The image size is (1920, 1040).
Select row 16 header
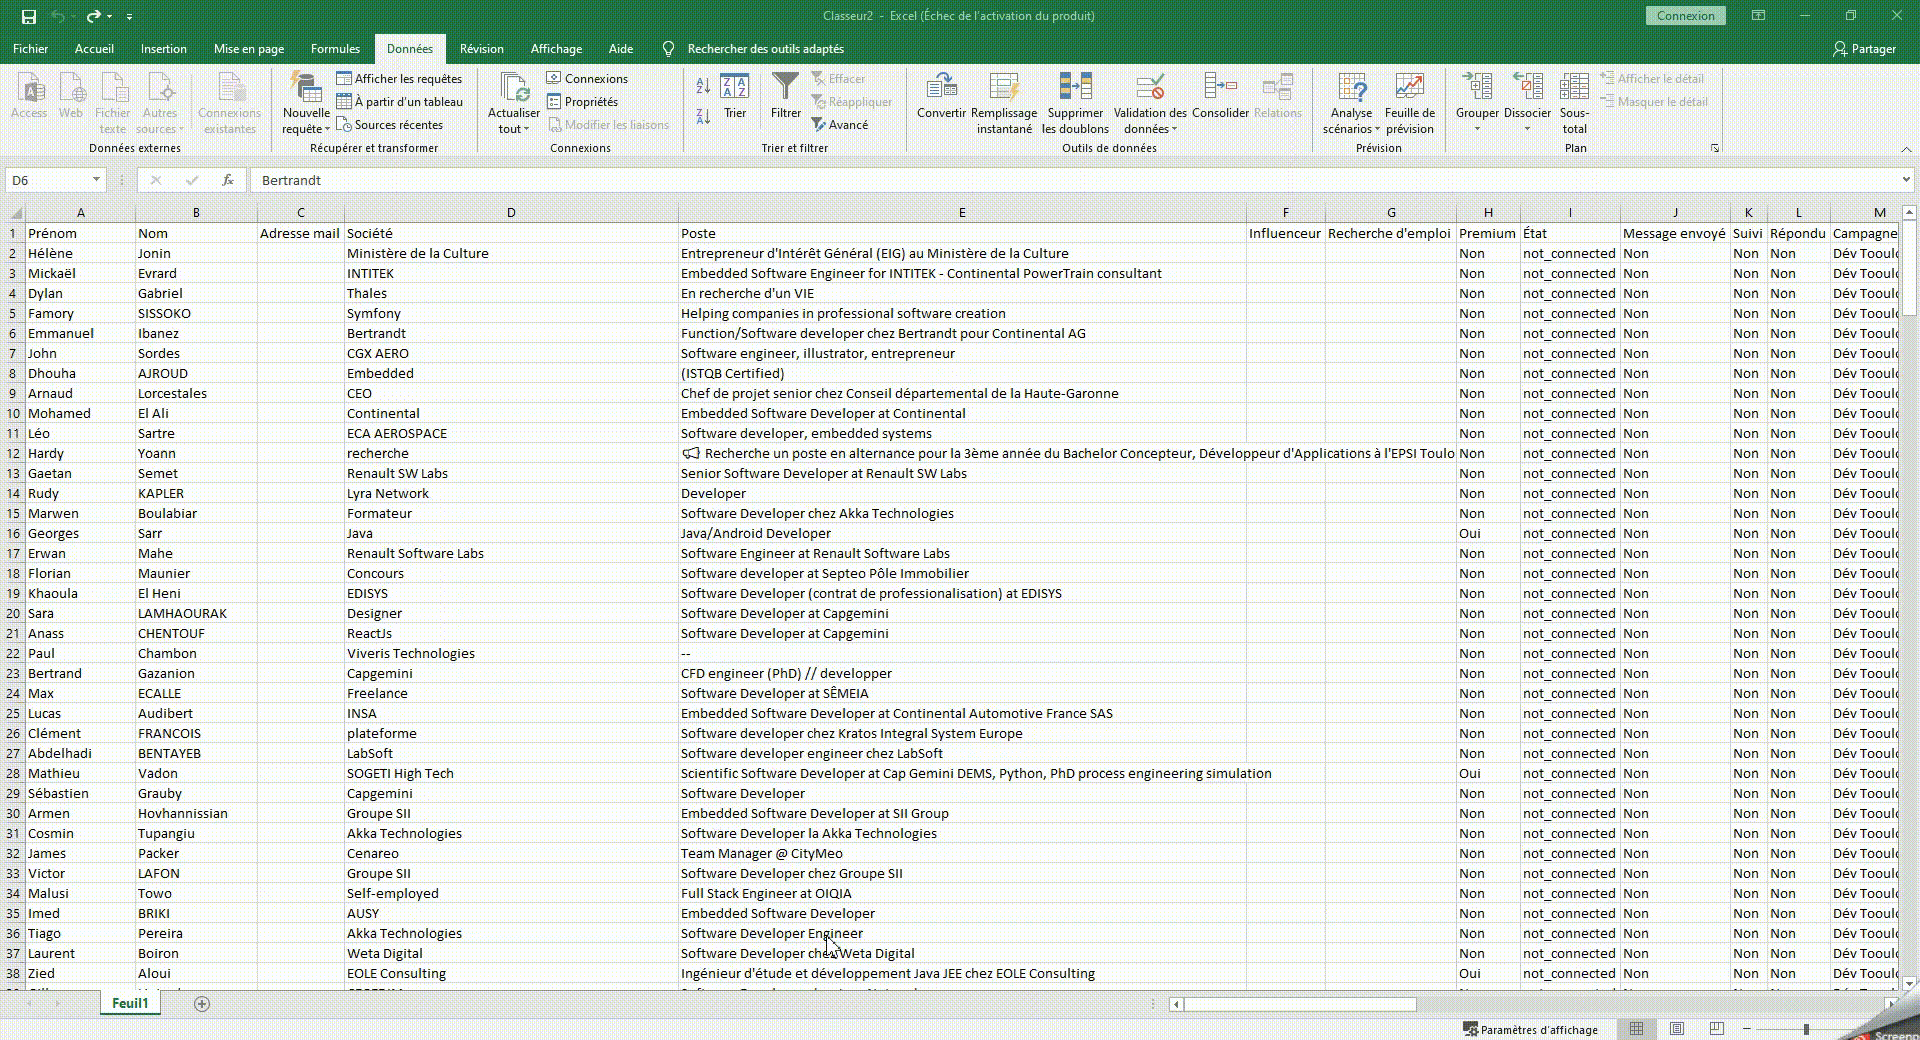pyautogui.click(x=14, y=533)
